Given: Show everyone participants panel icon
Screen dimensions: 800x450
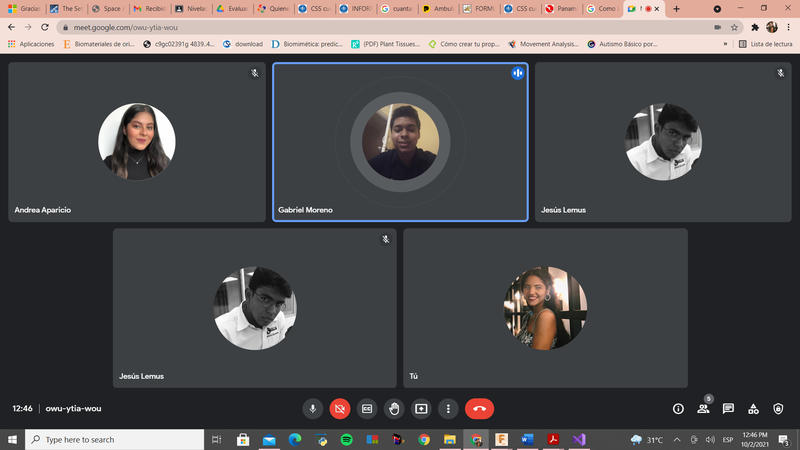Looking at the screenshot, I should pos(704,408).
